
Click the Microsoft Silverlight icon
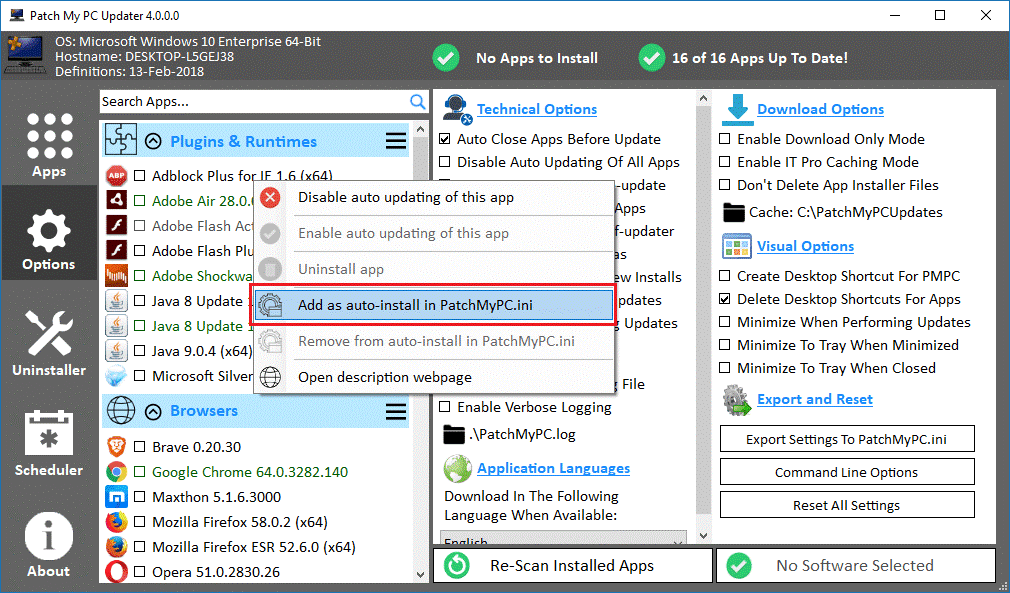[x=117, y=375]
